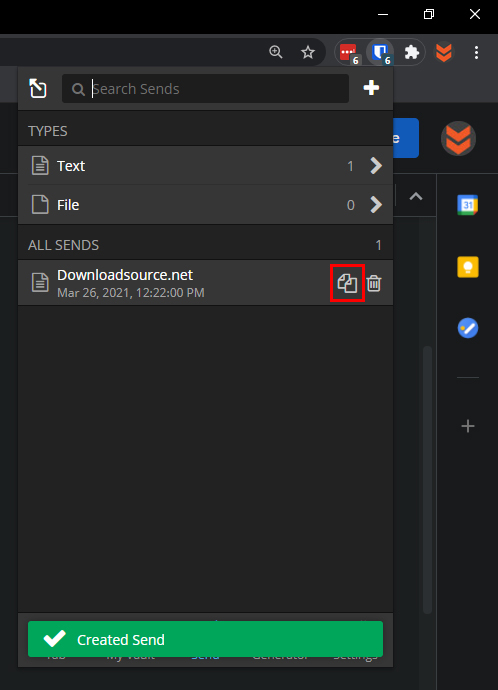Copy the Downloadsource.net send link

pyautogui.click(x=347, y=283)
